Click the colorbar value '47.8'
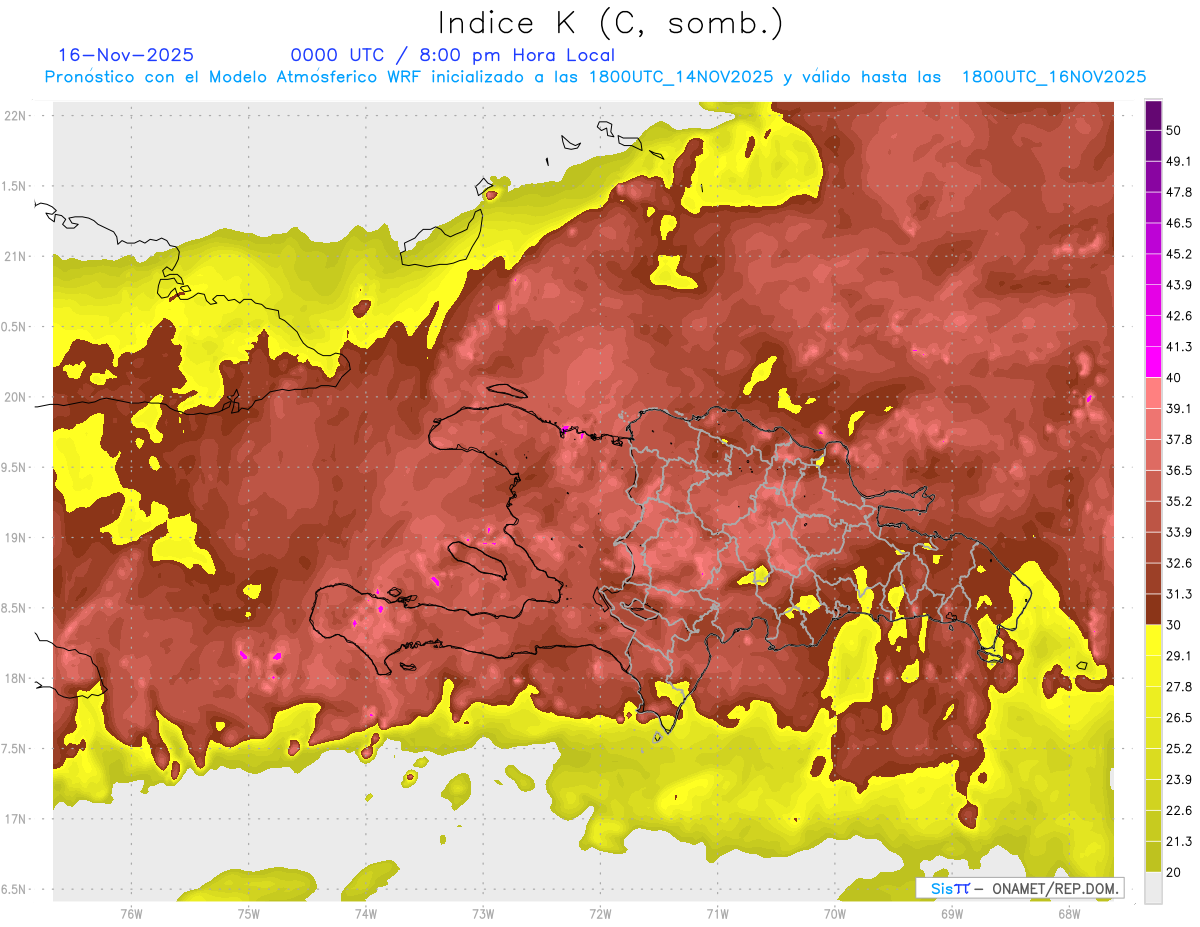This screenshot has height=927, width=1200. point(1179,192)
